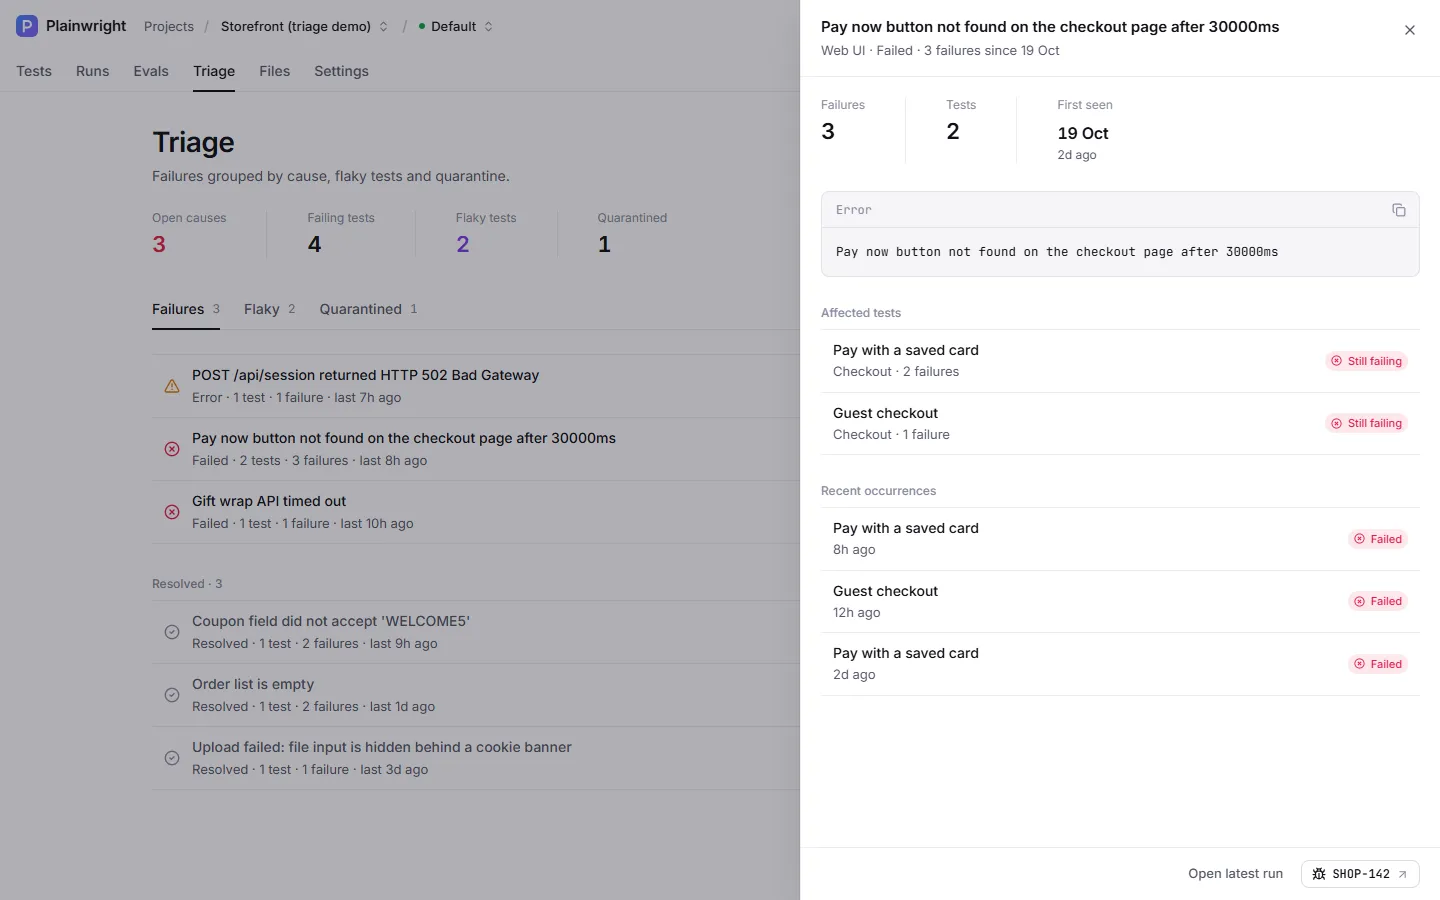Screen dimensions: 1440x900
Task: Close the failure details panel
Action: point(1410,30)
